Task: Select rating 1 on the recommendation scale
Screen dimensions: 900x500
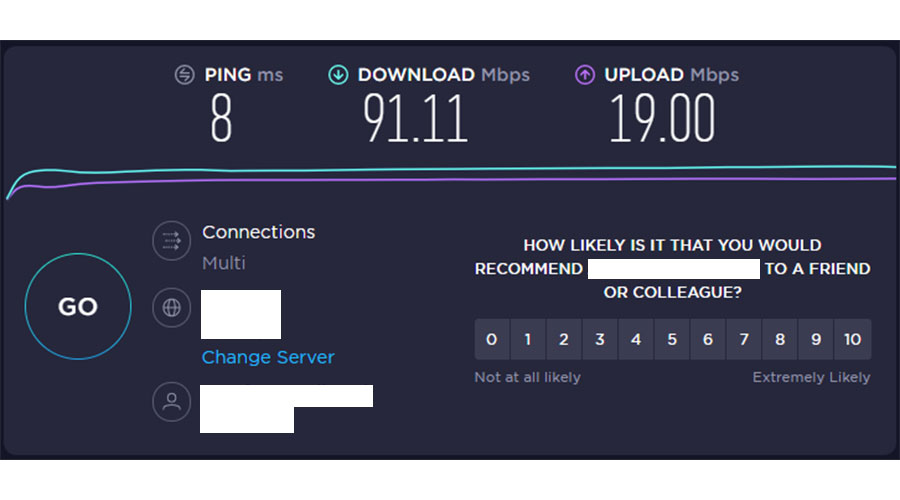Action: (x=528, y=339)
